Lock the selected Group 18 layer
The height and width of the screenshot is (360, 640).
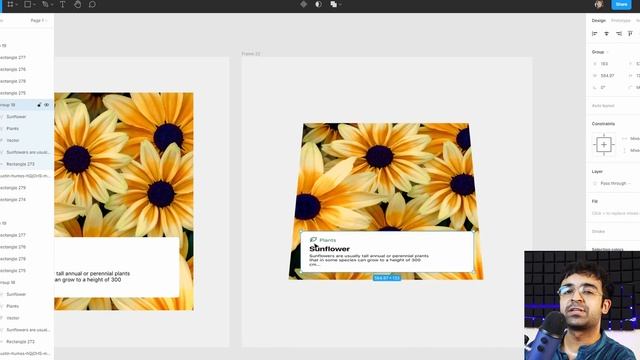(x=39, y=105)
